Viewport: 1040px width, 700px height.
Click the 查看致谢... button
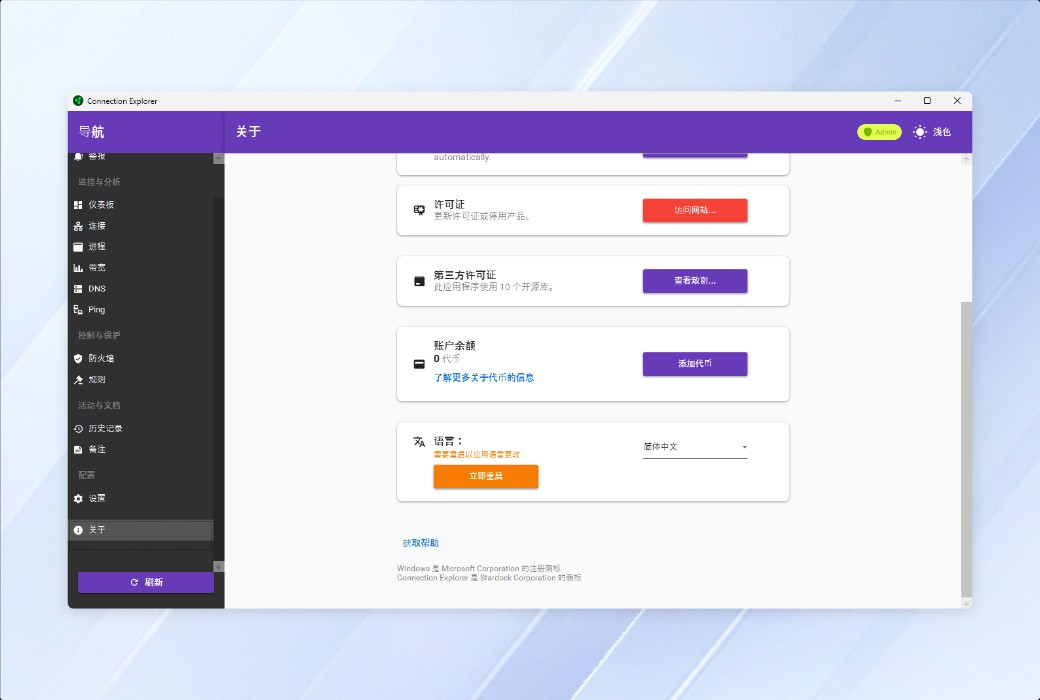[695, 281]
